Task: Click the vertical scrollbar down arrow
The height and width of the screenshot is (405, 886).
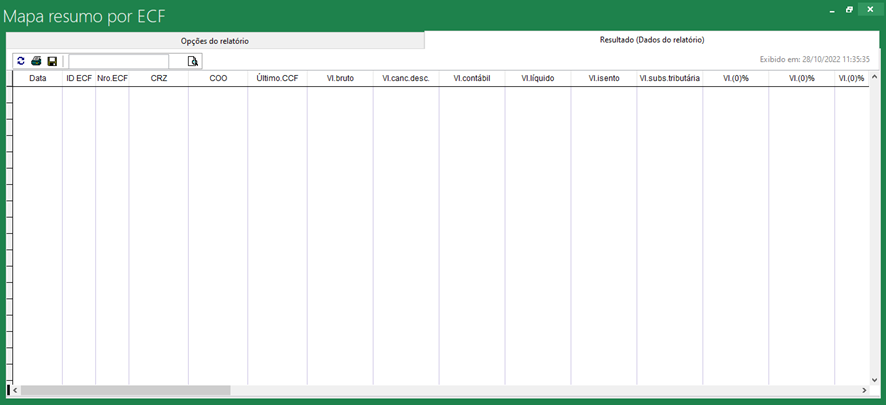Action: [x=874, y=379]
